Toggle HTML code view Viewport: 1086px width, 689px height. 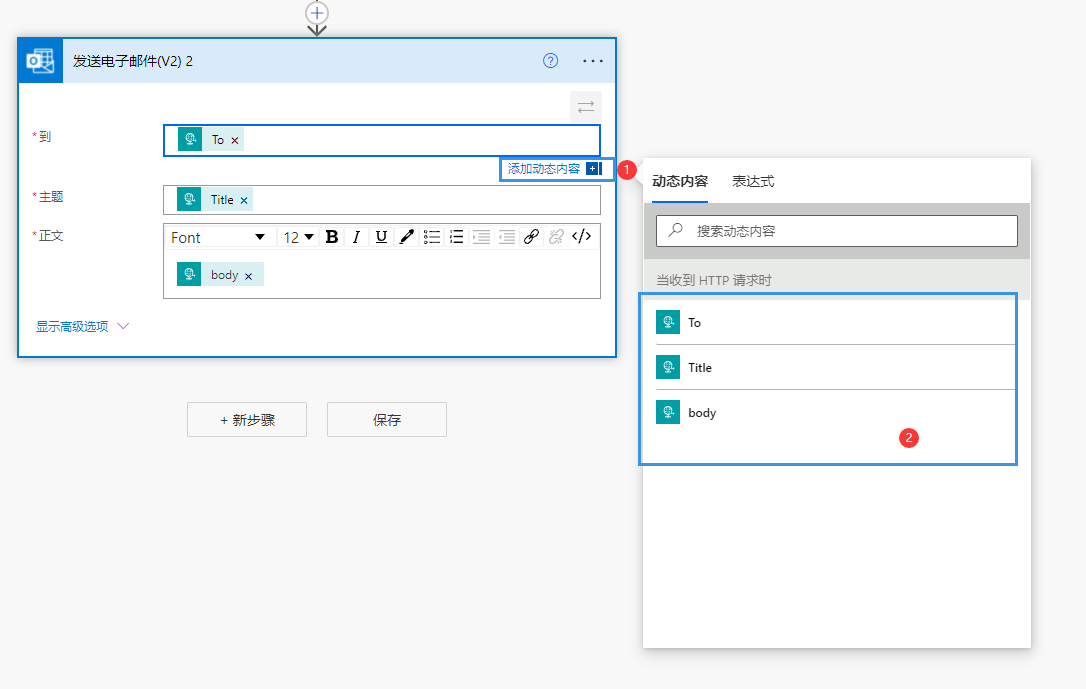coord(582,237)
